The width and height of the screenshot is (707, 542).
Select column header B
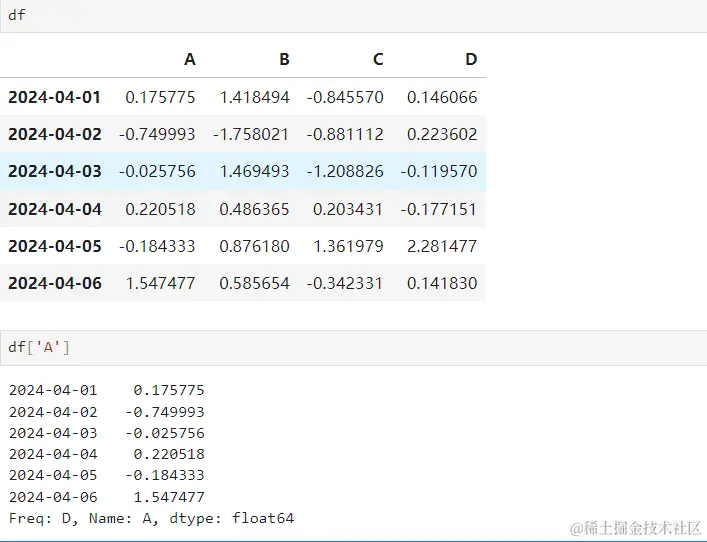click(284, 59)
